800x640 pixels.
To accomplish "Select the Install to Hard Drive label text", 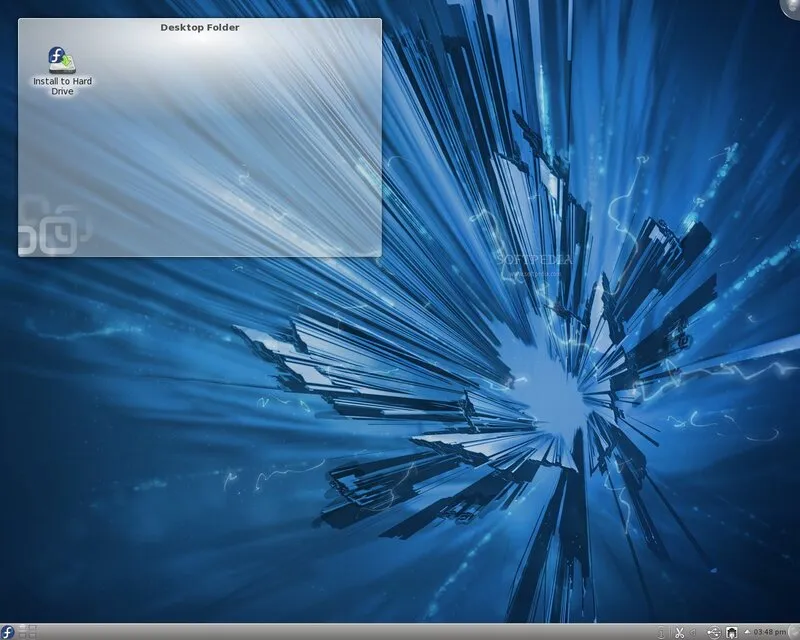I will (x=62, y=86).
